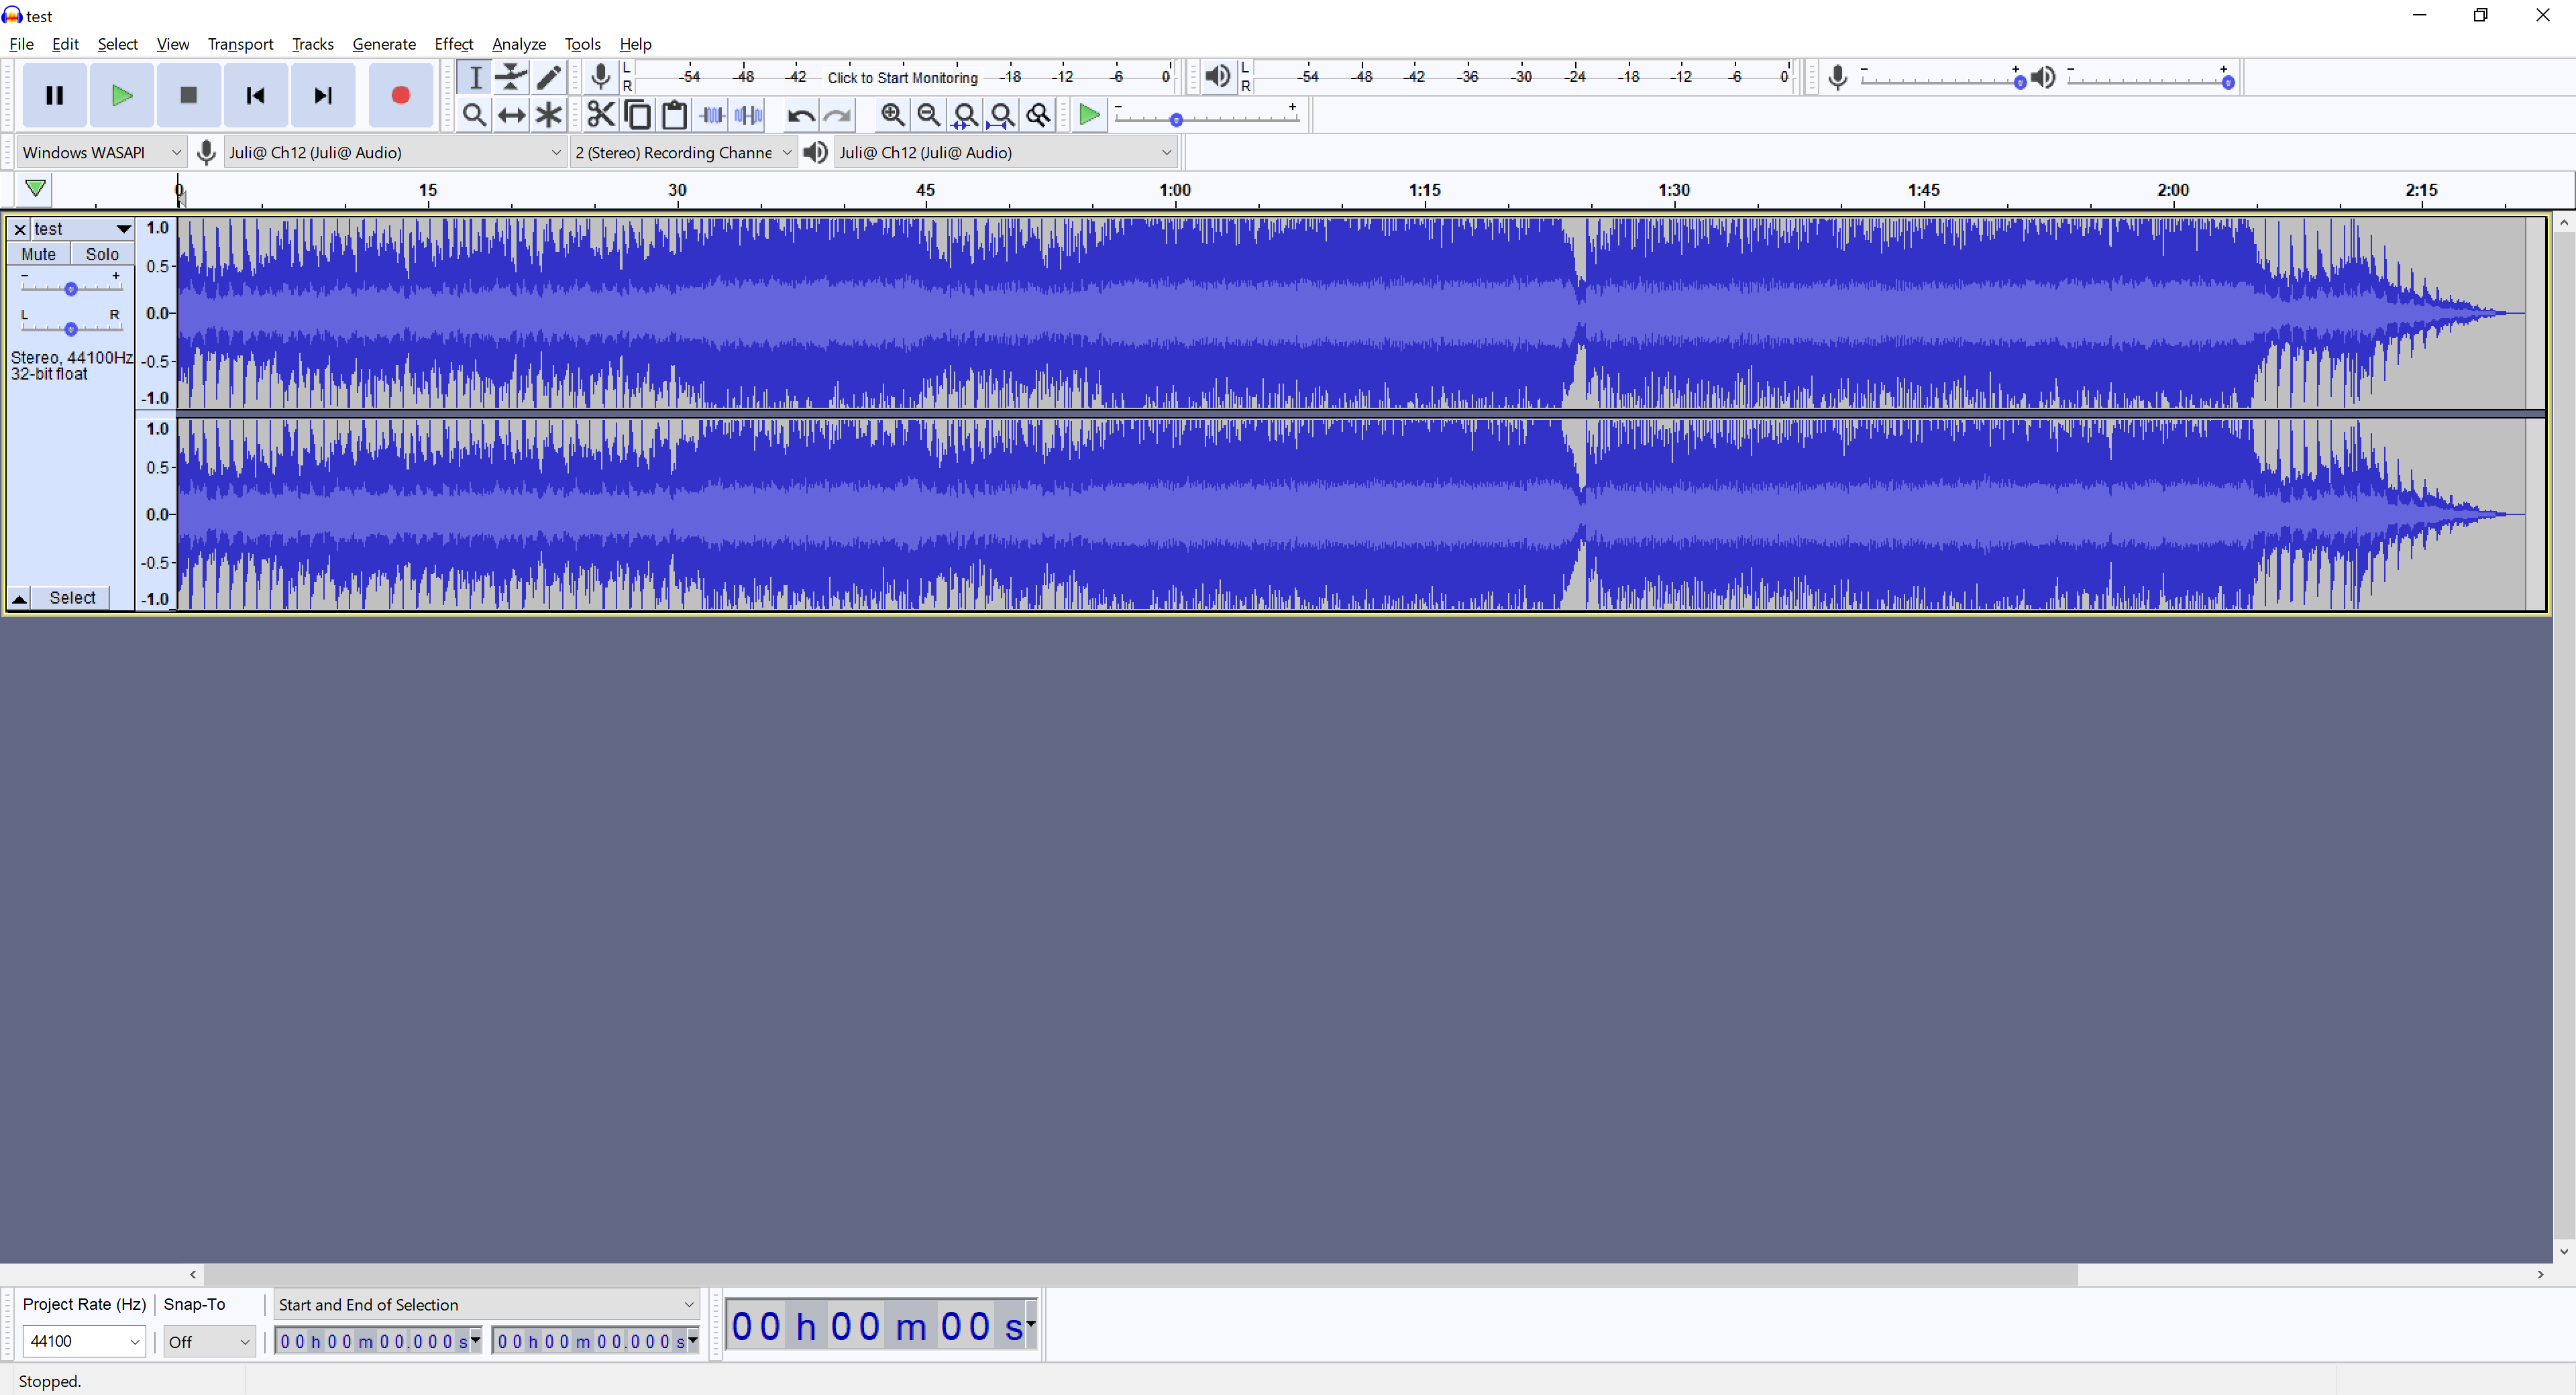
Task: Click the track gain slider knob
Action: coord(71,290)
